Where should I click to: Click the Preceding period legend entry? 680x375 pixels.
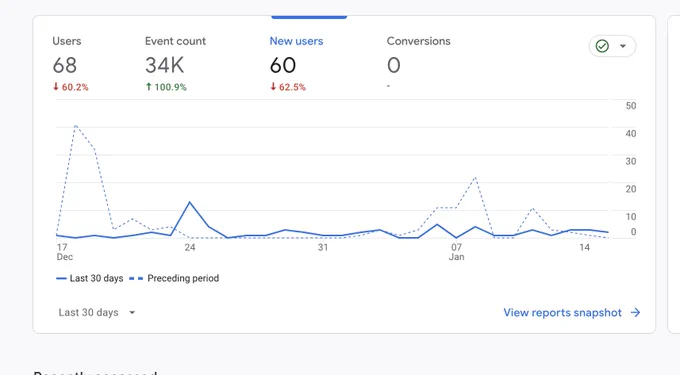174,278
